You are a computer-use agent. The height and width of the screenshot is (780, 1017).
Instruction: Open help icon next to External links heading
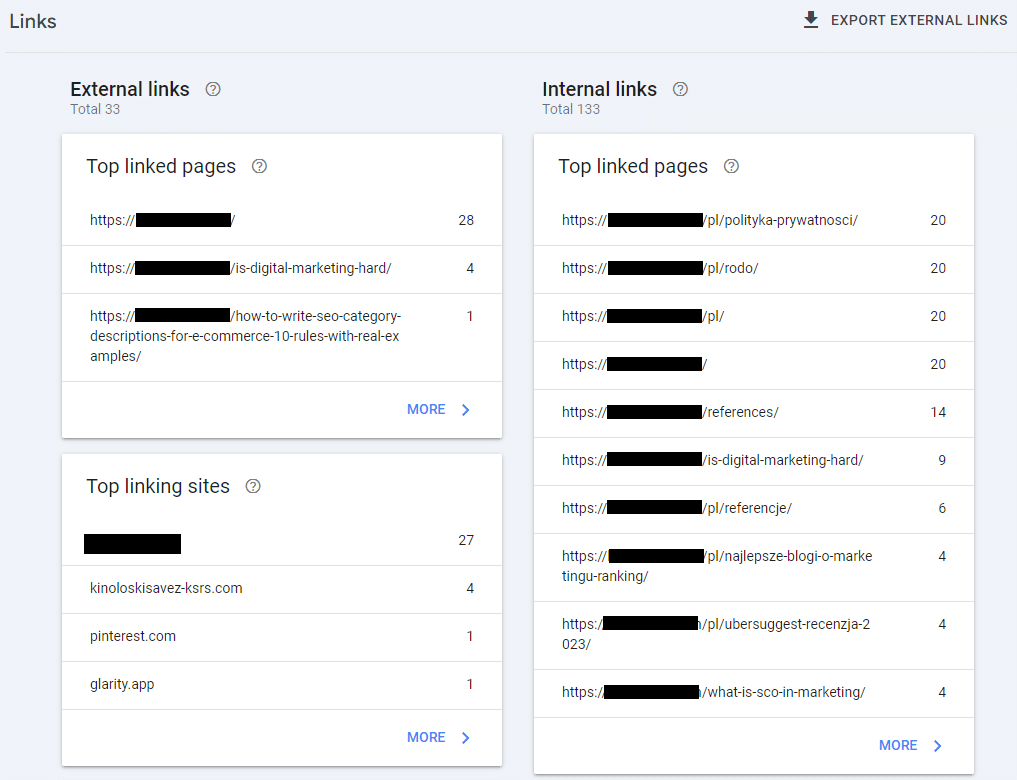point(213,89)
